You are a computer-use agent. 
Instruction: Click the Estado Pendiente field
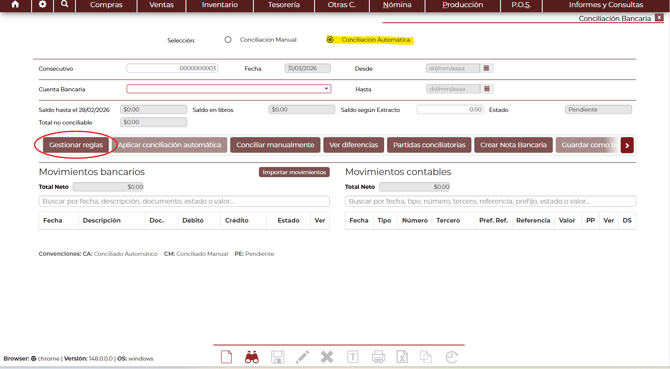598,110
